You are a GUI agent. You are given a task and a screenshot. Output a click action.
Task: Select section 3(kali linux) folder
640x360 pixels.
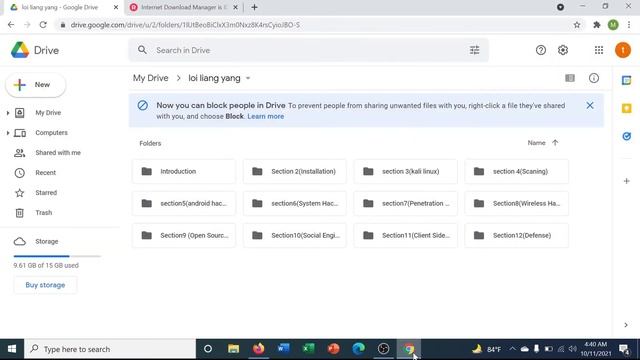coord(406,171)
